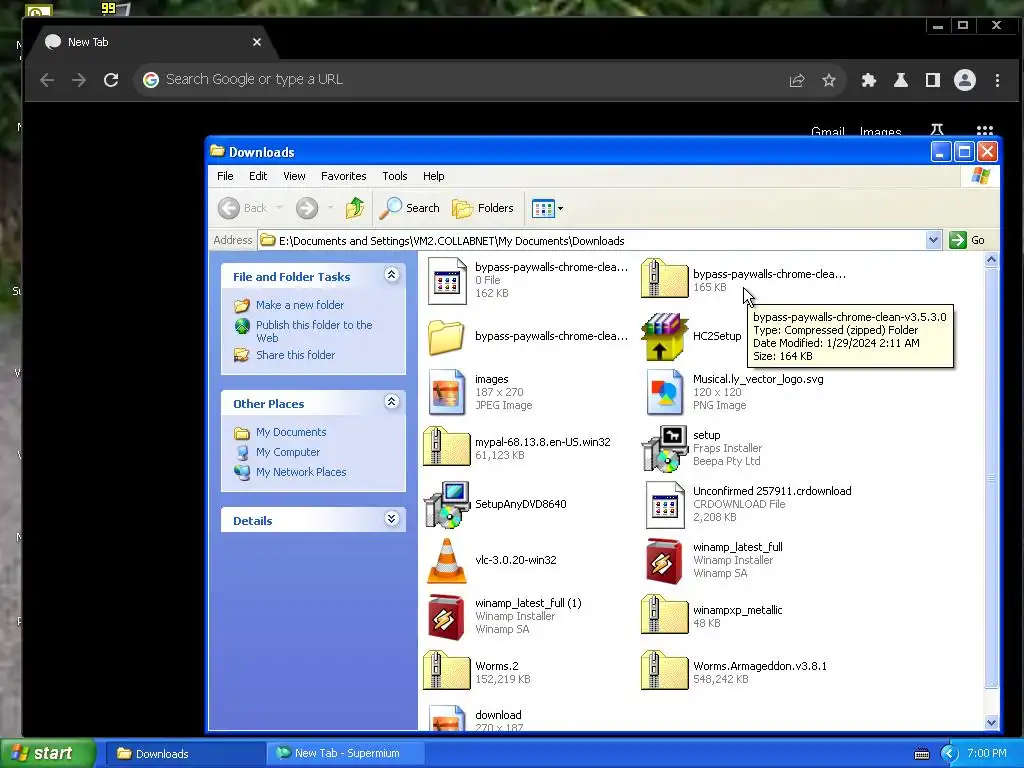Open the Extensions puzzle icon in Supermium
1024x768 pixels.
869,80
